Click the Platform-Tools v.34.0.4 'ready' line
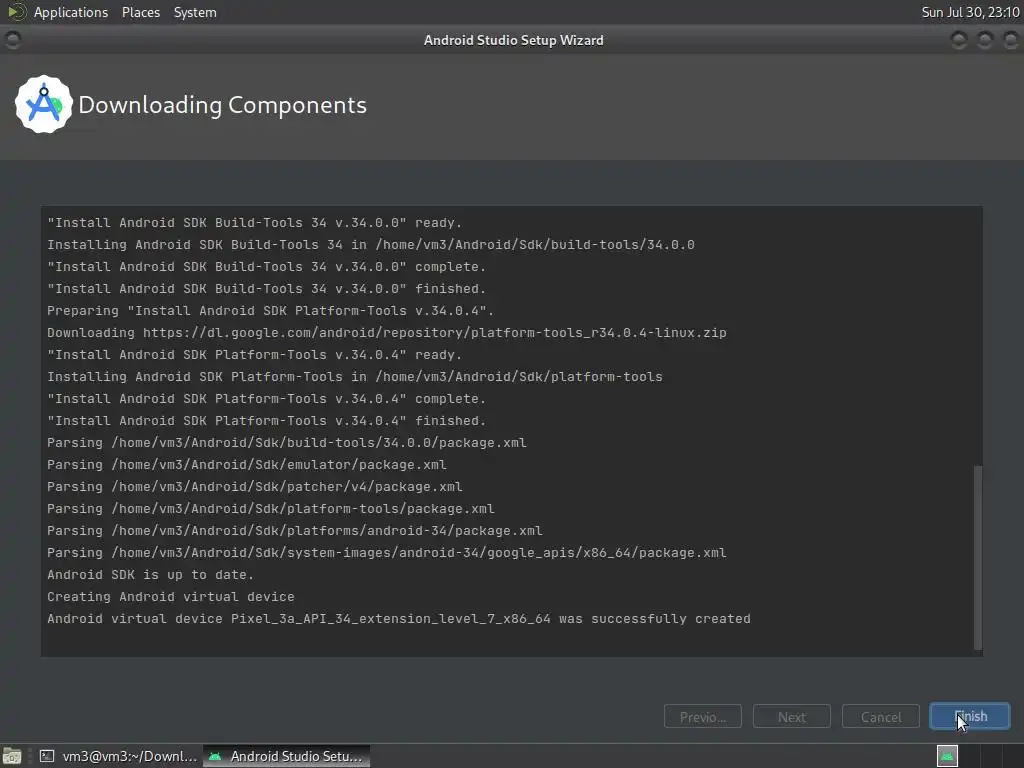This screenshot has width=1024, height=768. point(255,355)
